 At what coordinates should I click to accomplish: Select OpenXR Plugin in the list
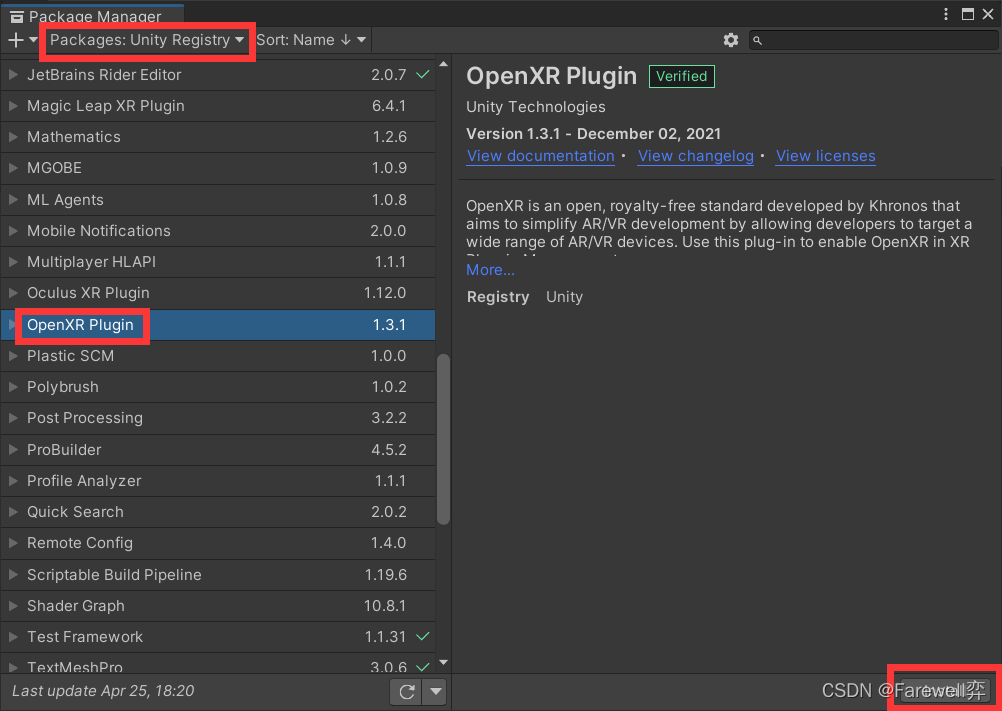[217, 325]
